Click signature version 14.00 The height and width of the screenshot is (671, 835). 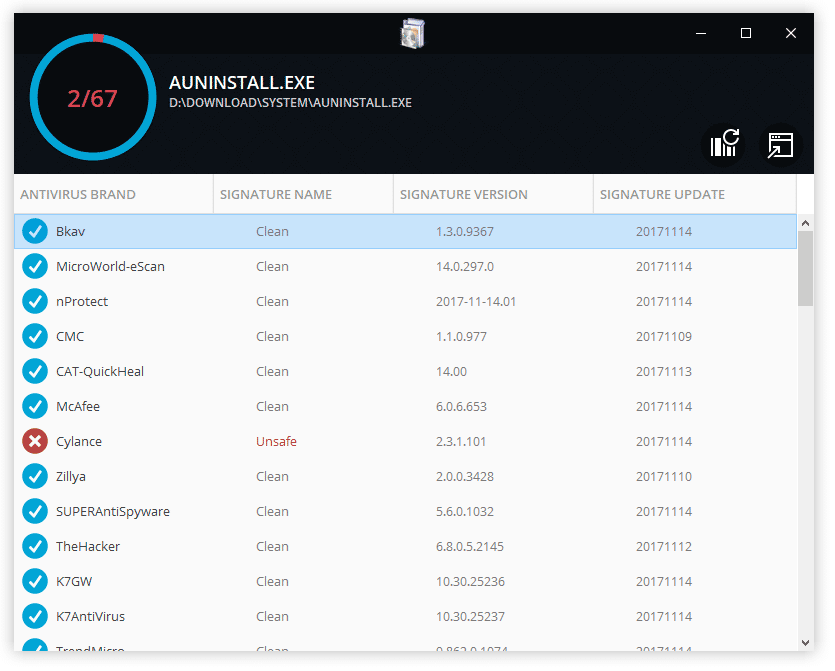click(x=452, y=372)
